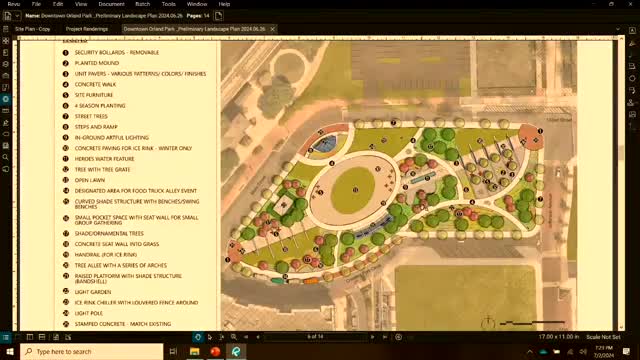Image resolution: width=640 pixels, height=360 pixels.
Task: Activate the Select Text tool
Action: tap(222, 337)
